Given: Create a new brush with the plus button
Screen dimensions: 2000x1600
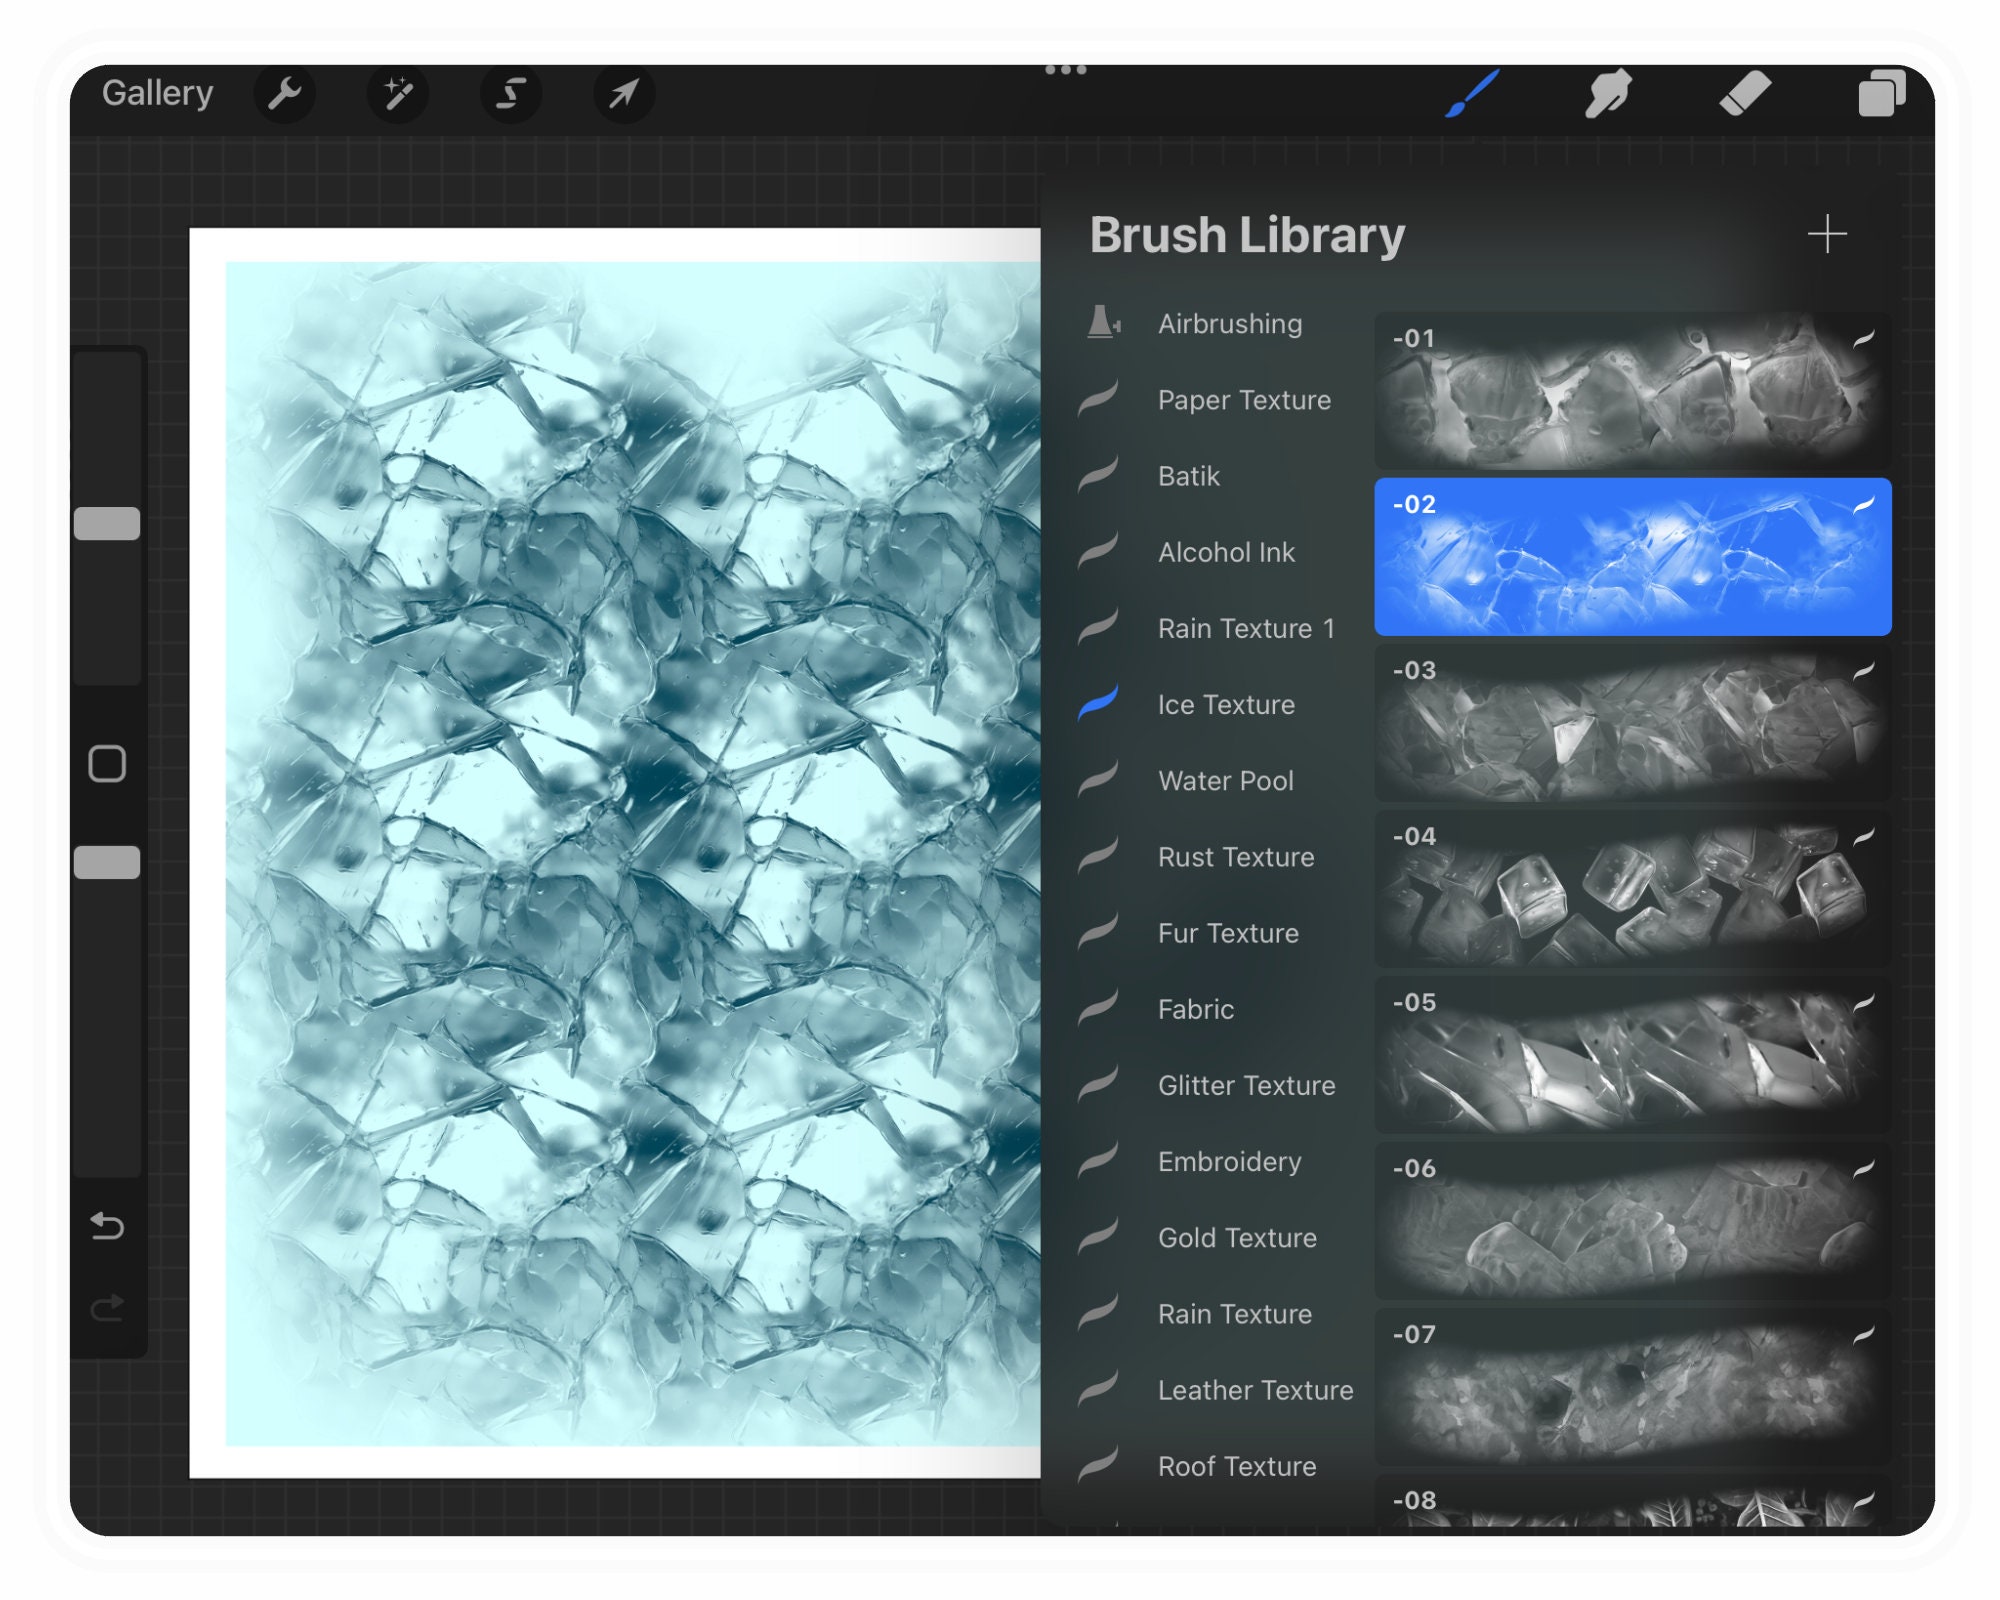Looking at the screenshot, I should click(x=1828, y=234).
